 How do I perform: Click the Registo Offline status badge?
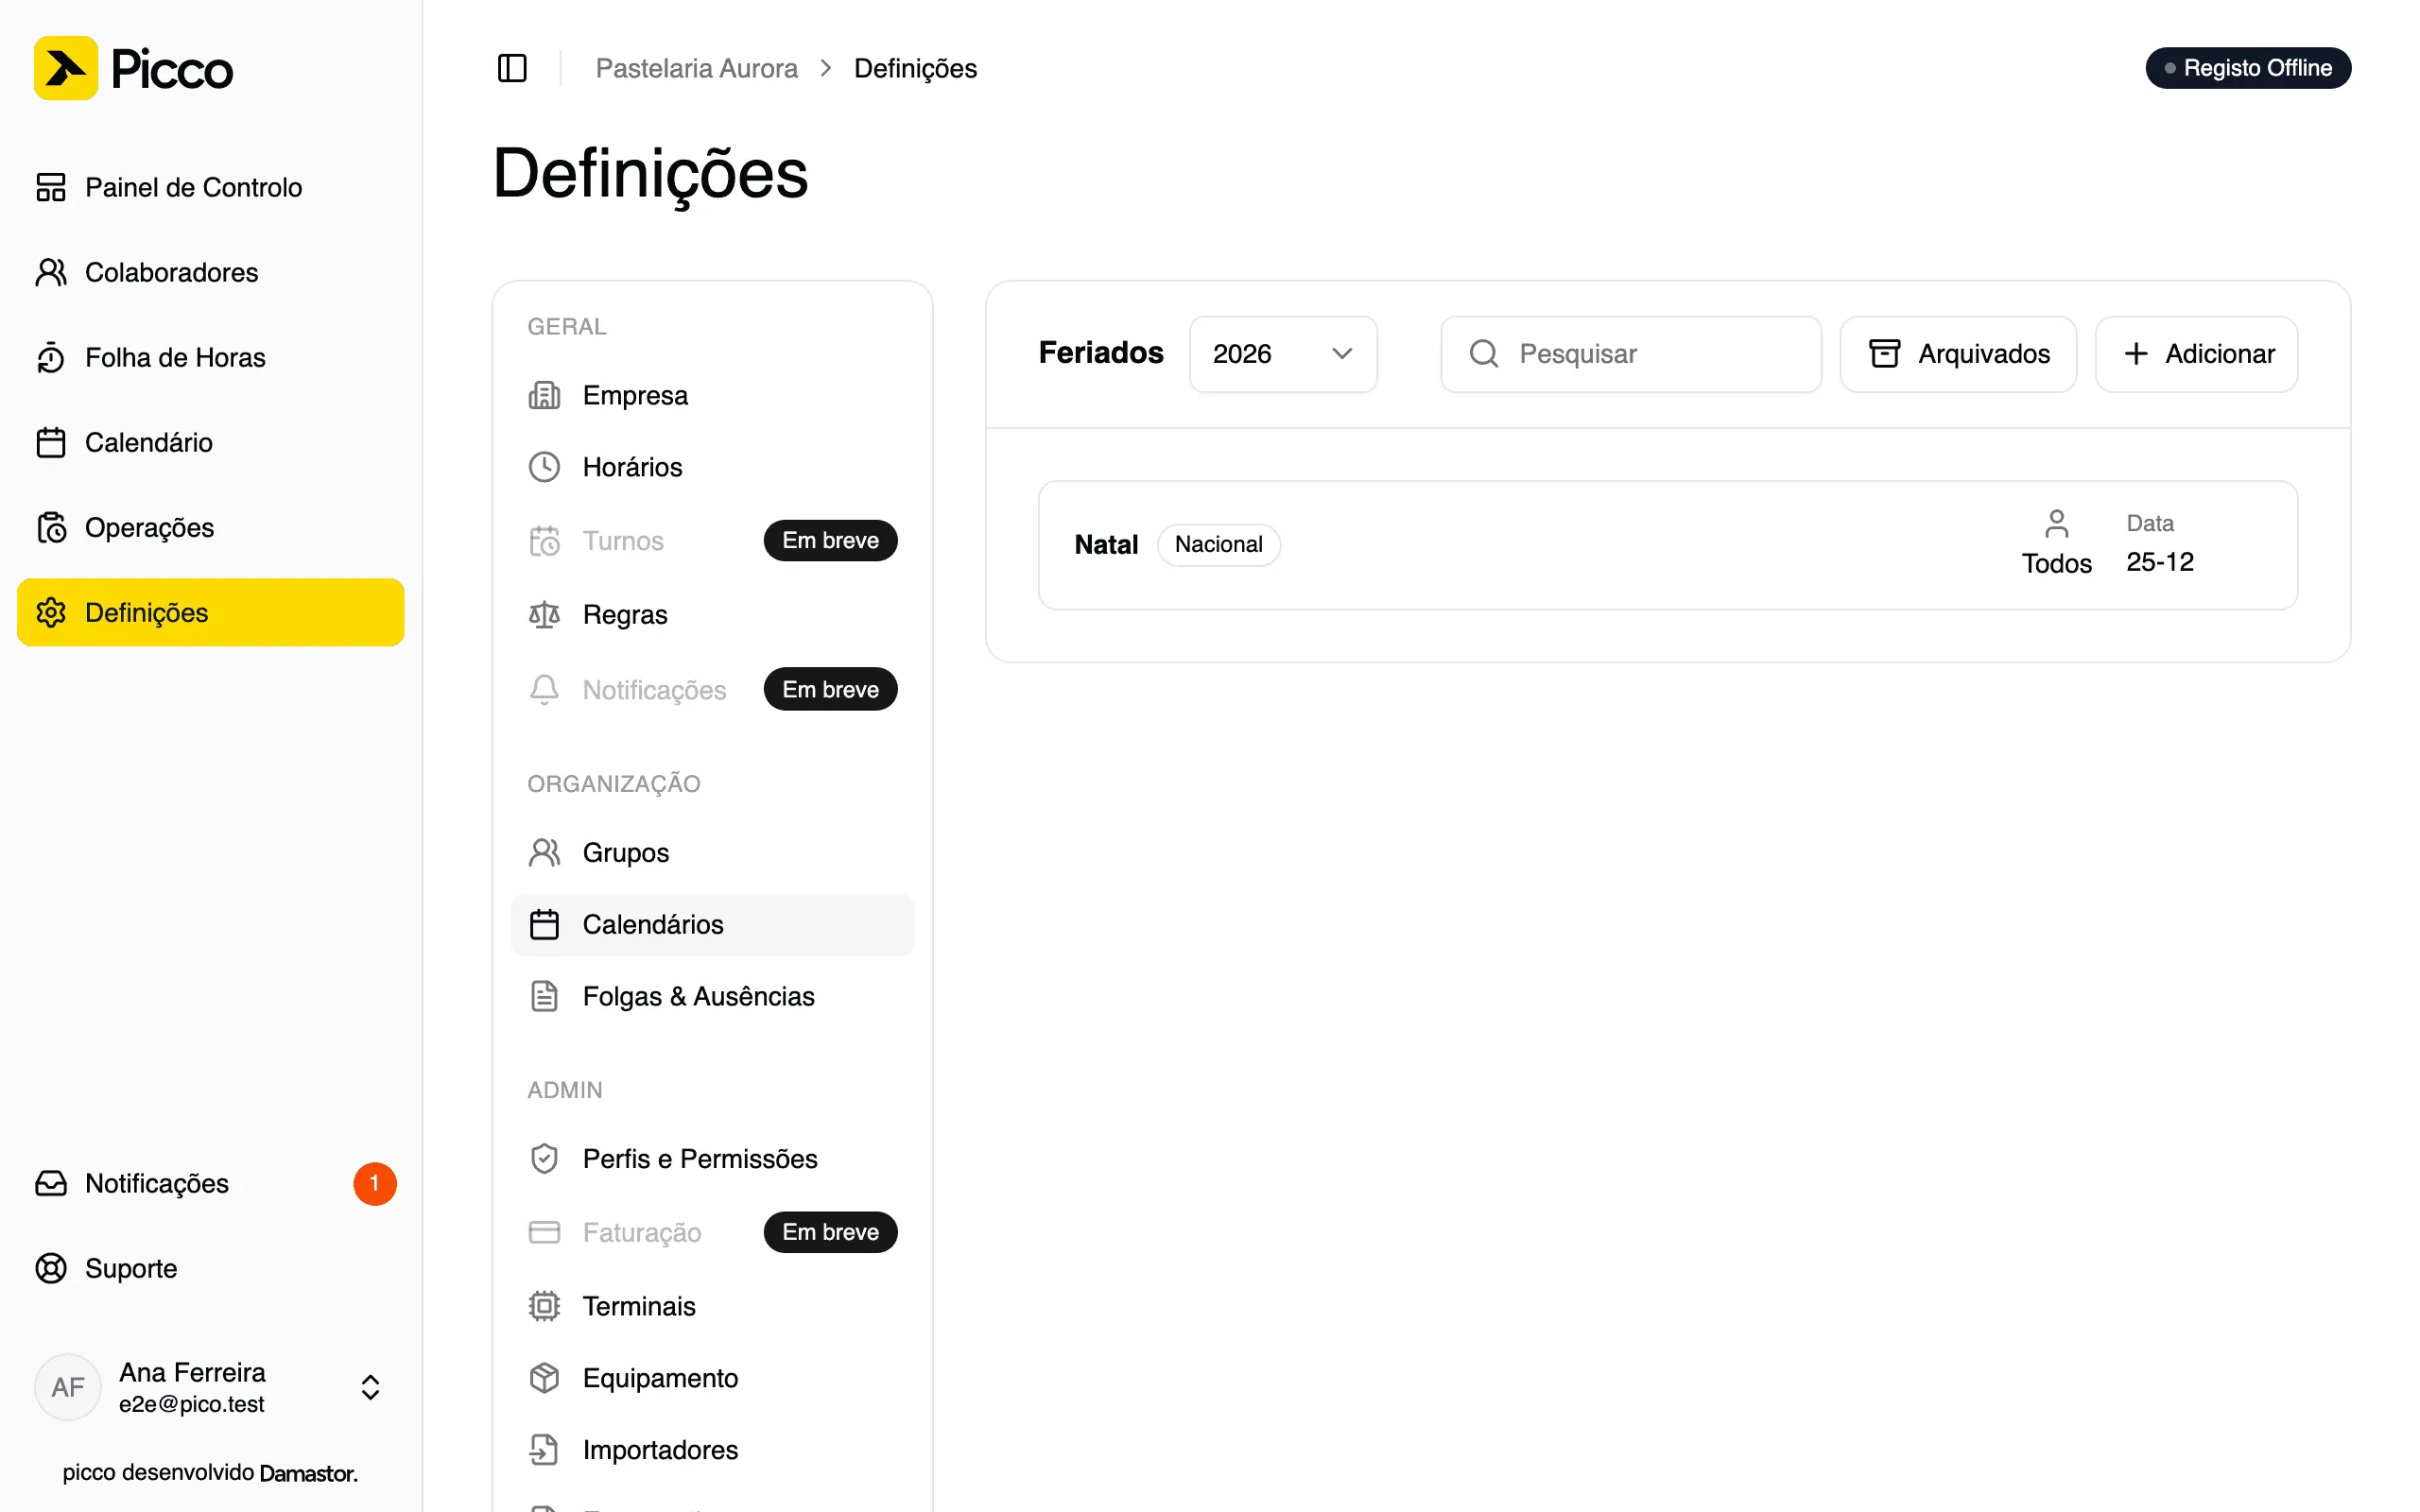2248,68
